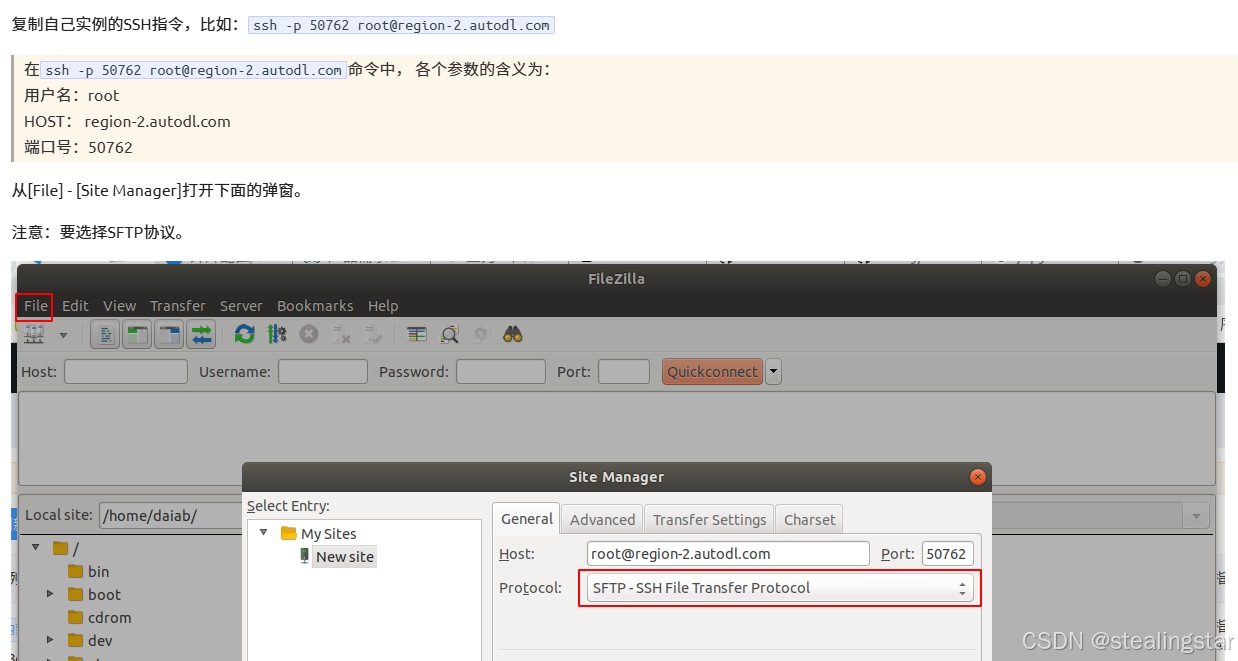Viewport: 1238px width, 661px height.
Task: Click the quickconnect Host input field
Action: coord(126,372)
